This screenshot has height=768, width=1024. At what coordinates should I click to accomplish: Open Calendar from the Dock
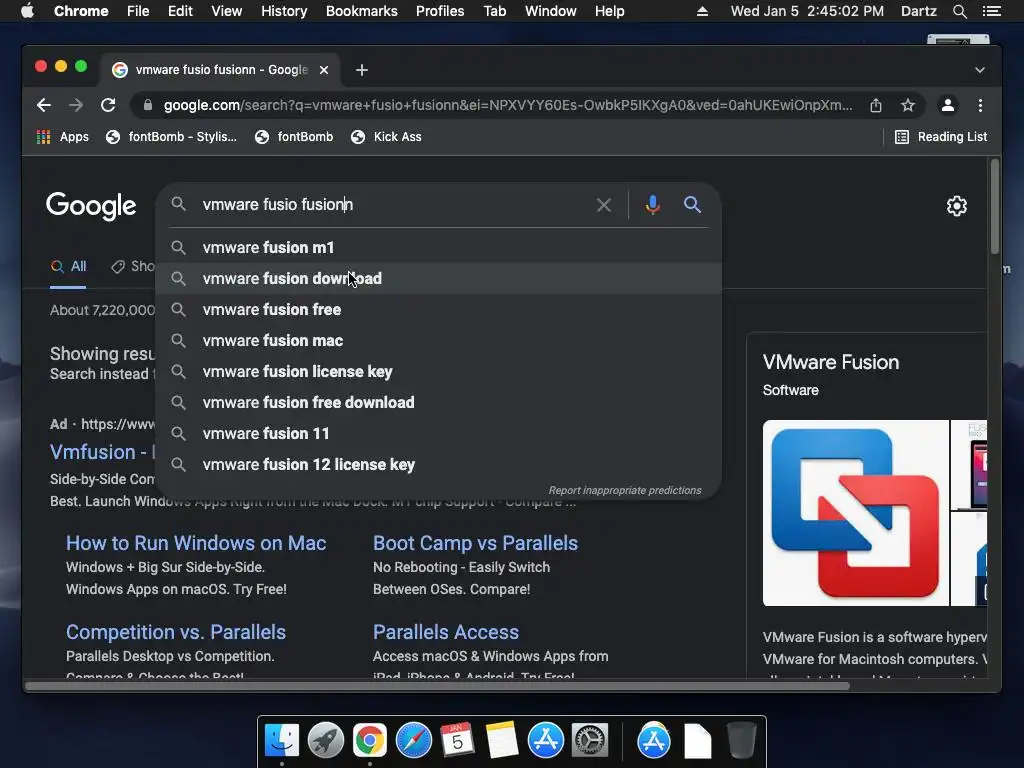point(457,741)
